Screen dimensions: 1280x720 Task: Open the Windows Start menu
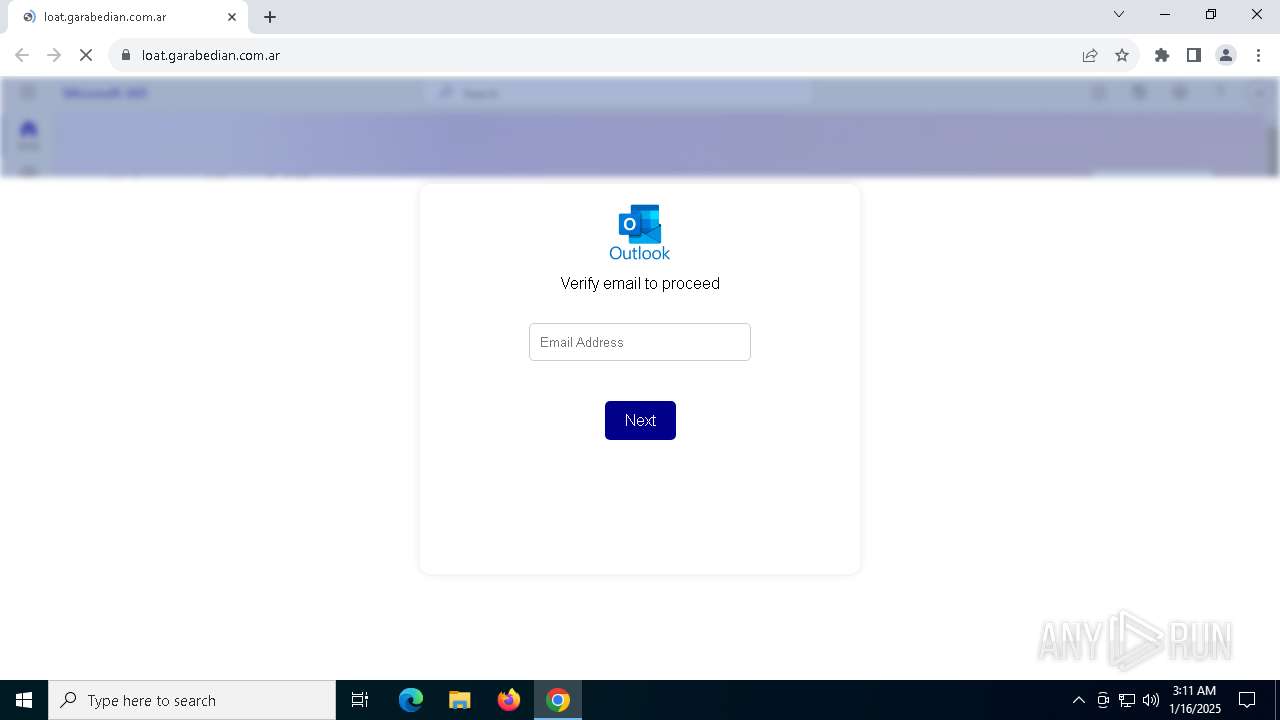pos(24,700)
